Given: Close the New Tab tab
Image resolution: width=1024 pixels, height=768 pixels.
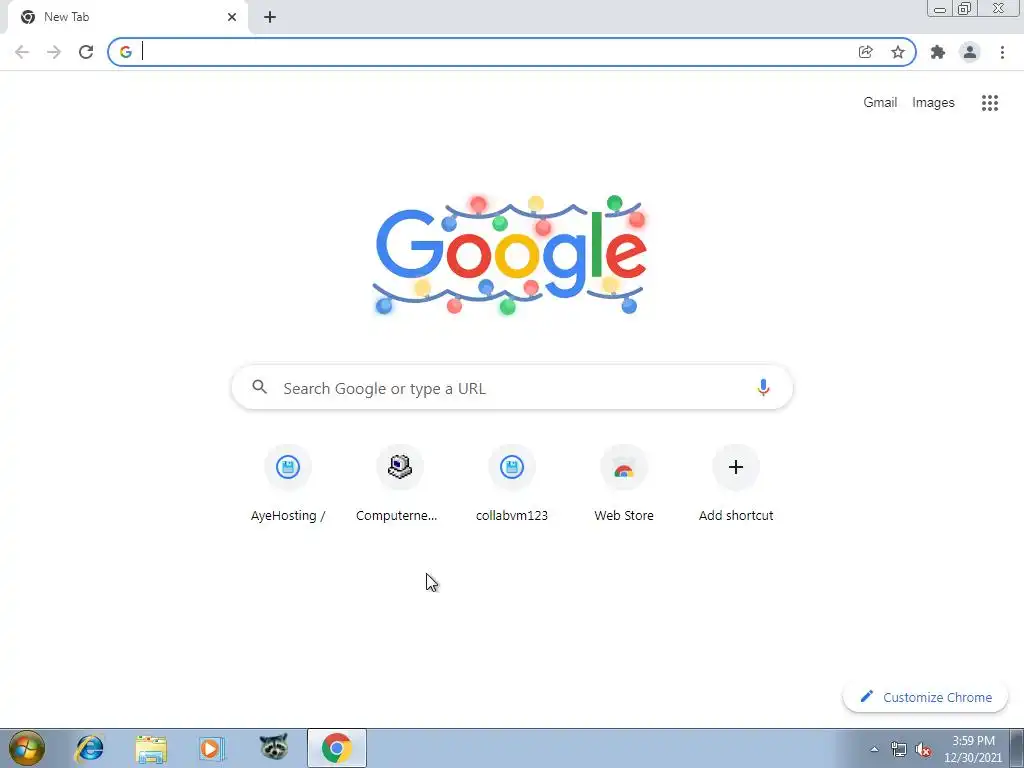Looking at the screenshot, I should point(232,17).
